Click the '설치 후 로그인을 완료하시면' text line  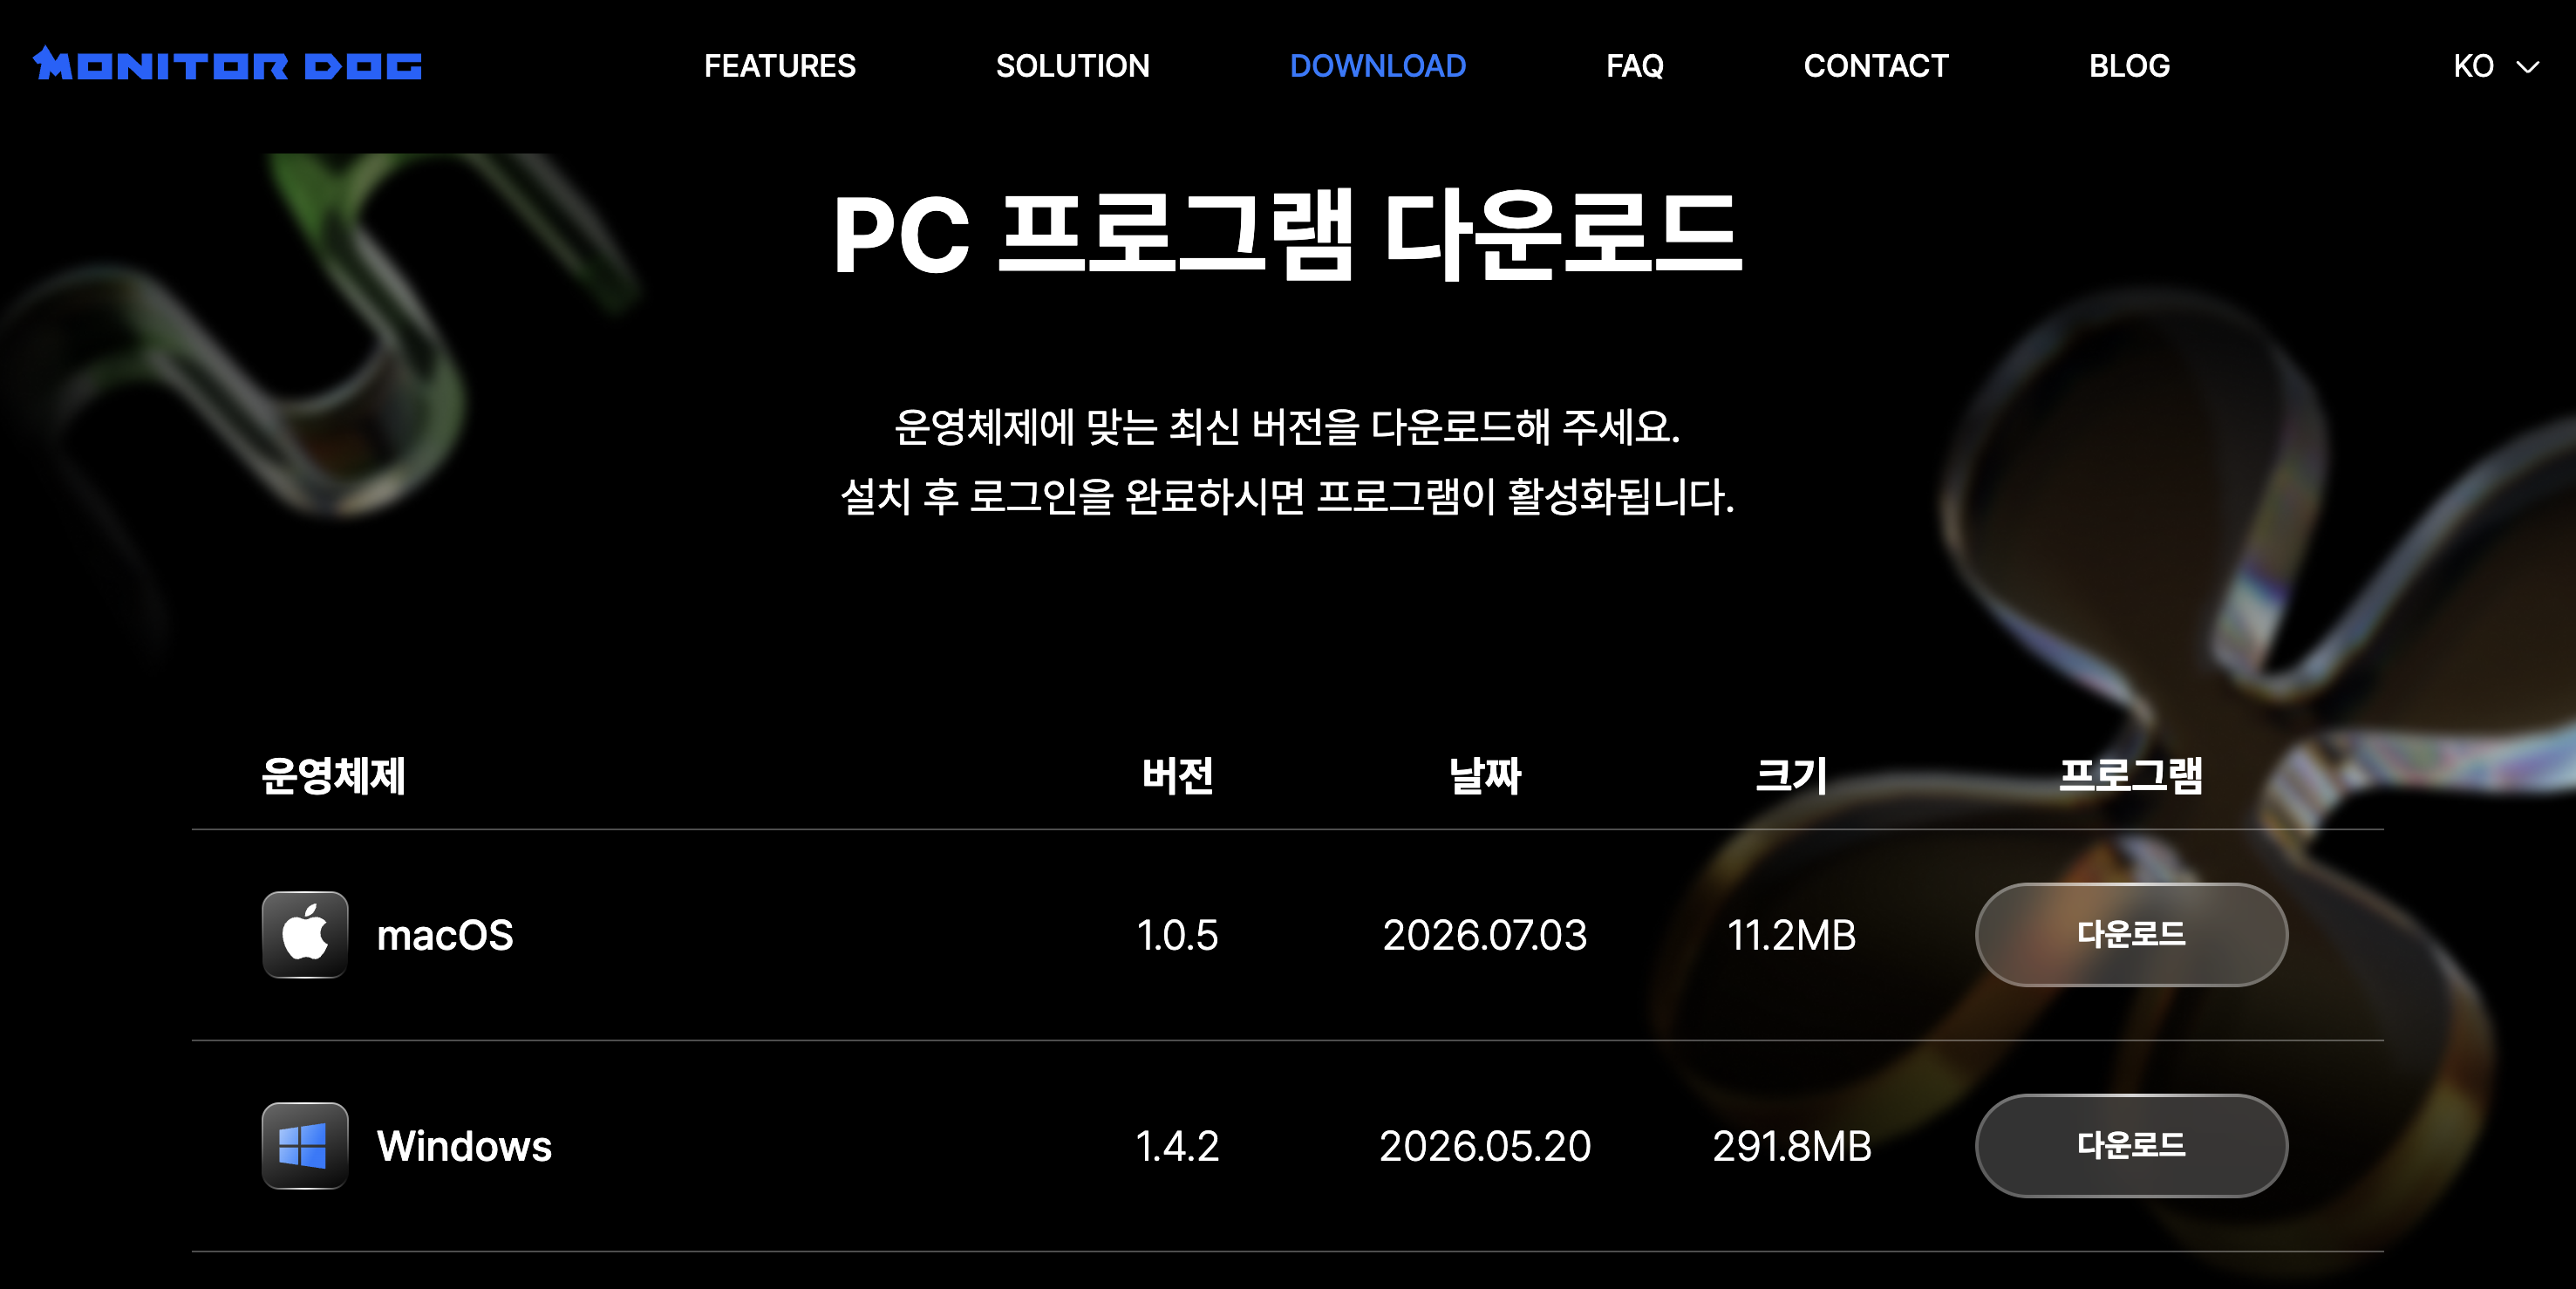pos(1288,496)
